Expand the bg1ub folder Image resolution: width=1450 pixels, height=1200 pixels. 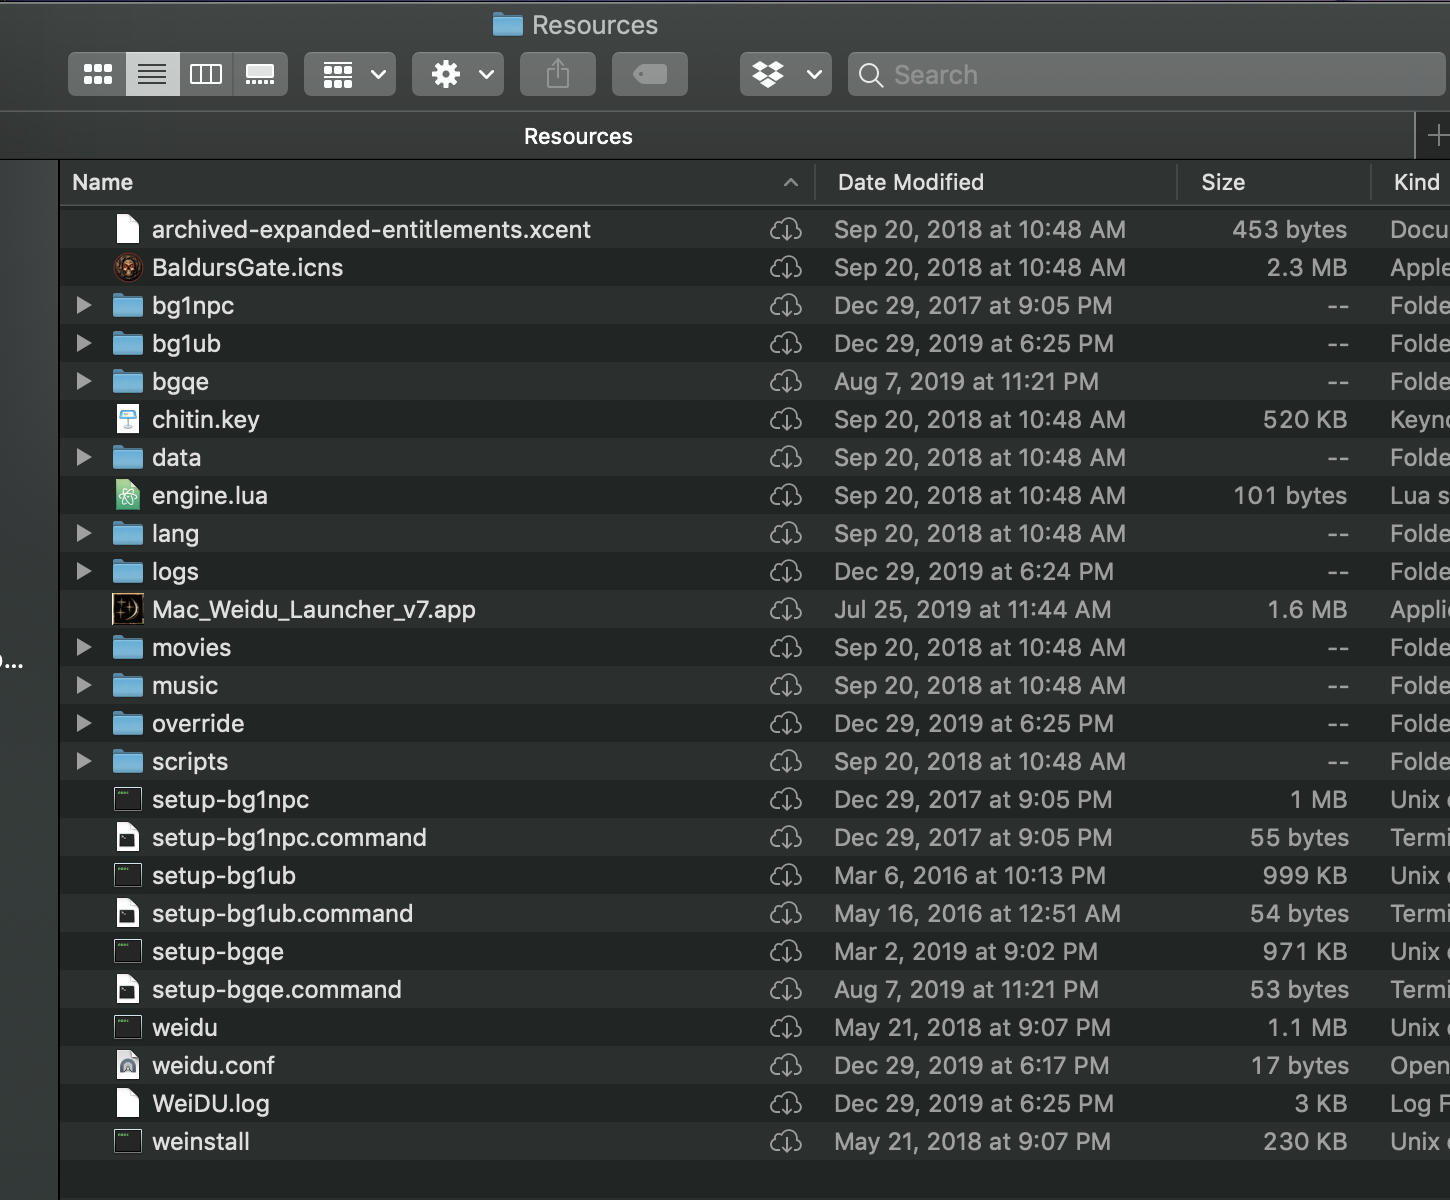(84, 343)
